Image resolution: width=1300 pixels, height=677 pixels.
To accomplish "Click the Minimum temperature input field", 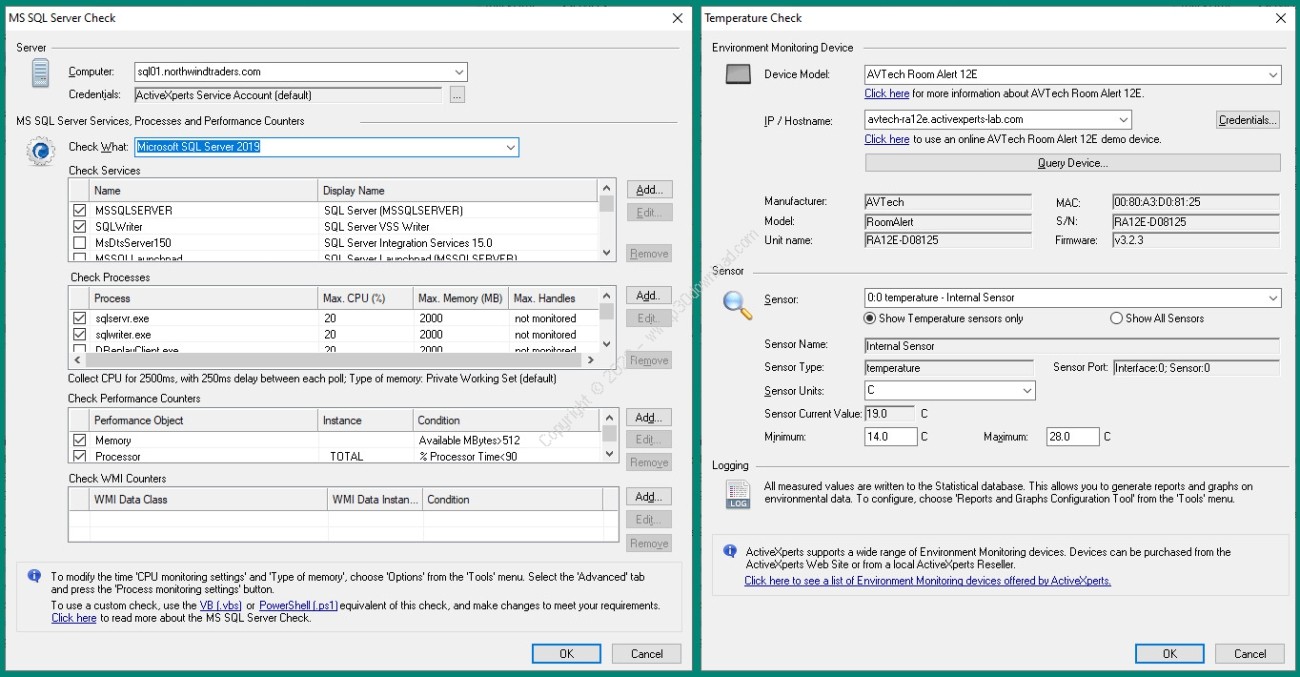I will tap(891, 437).
